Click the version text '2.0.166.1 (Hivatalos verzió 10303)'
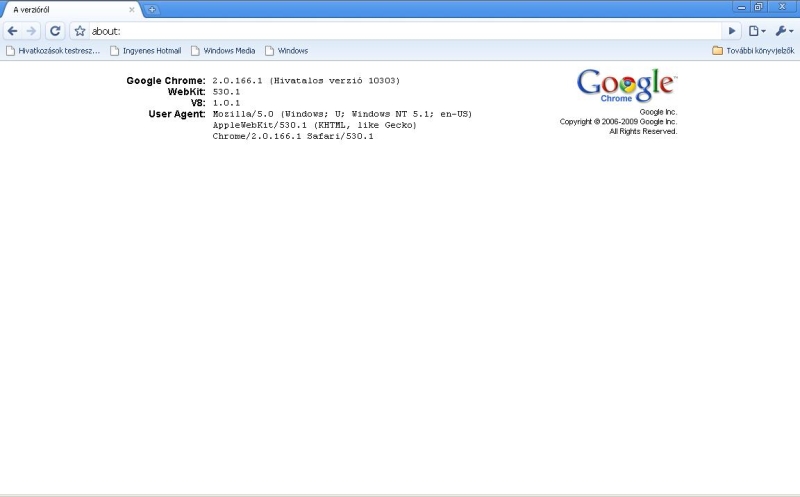 306,81
